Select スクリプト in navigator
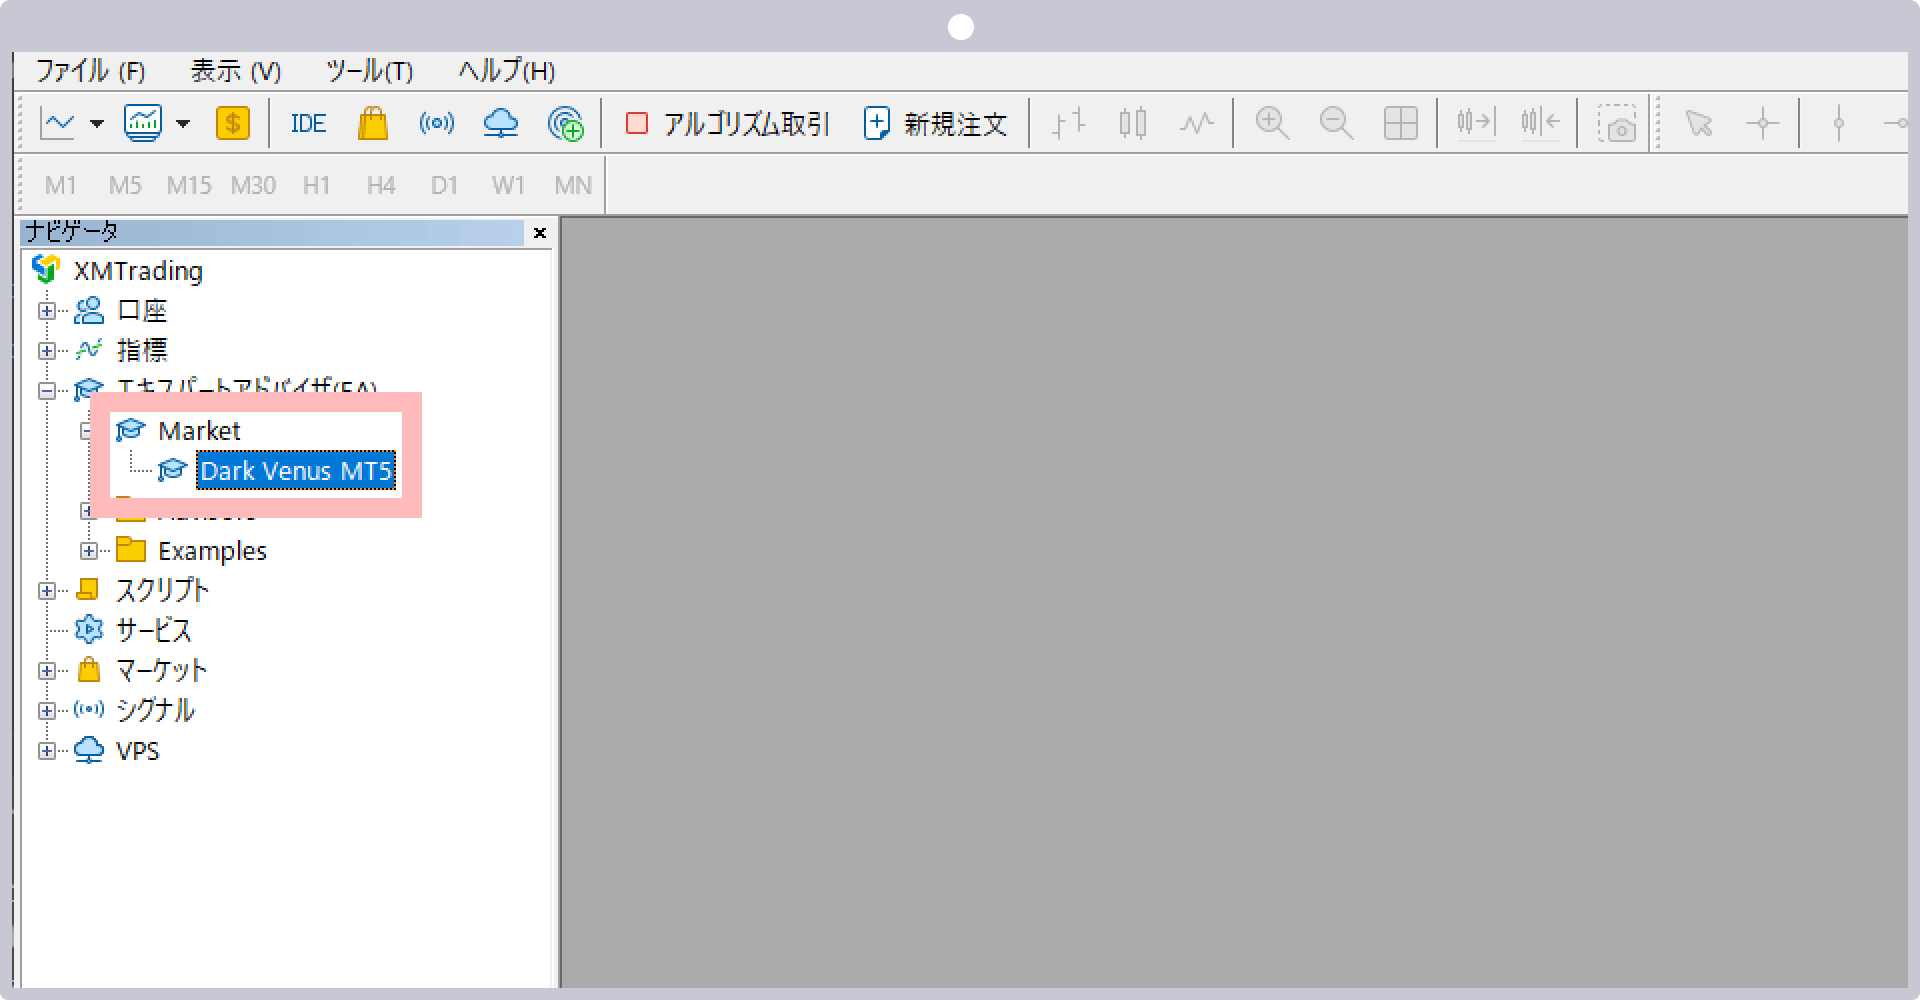The height and width of the screenshot is (1000, 1920). click(162, 591)
